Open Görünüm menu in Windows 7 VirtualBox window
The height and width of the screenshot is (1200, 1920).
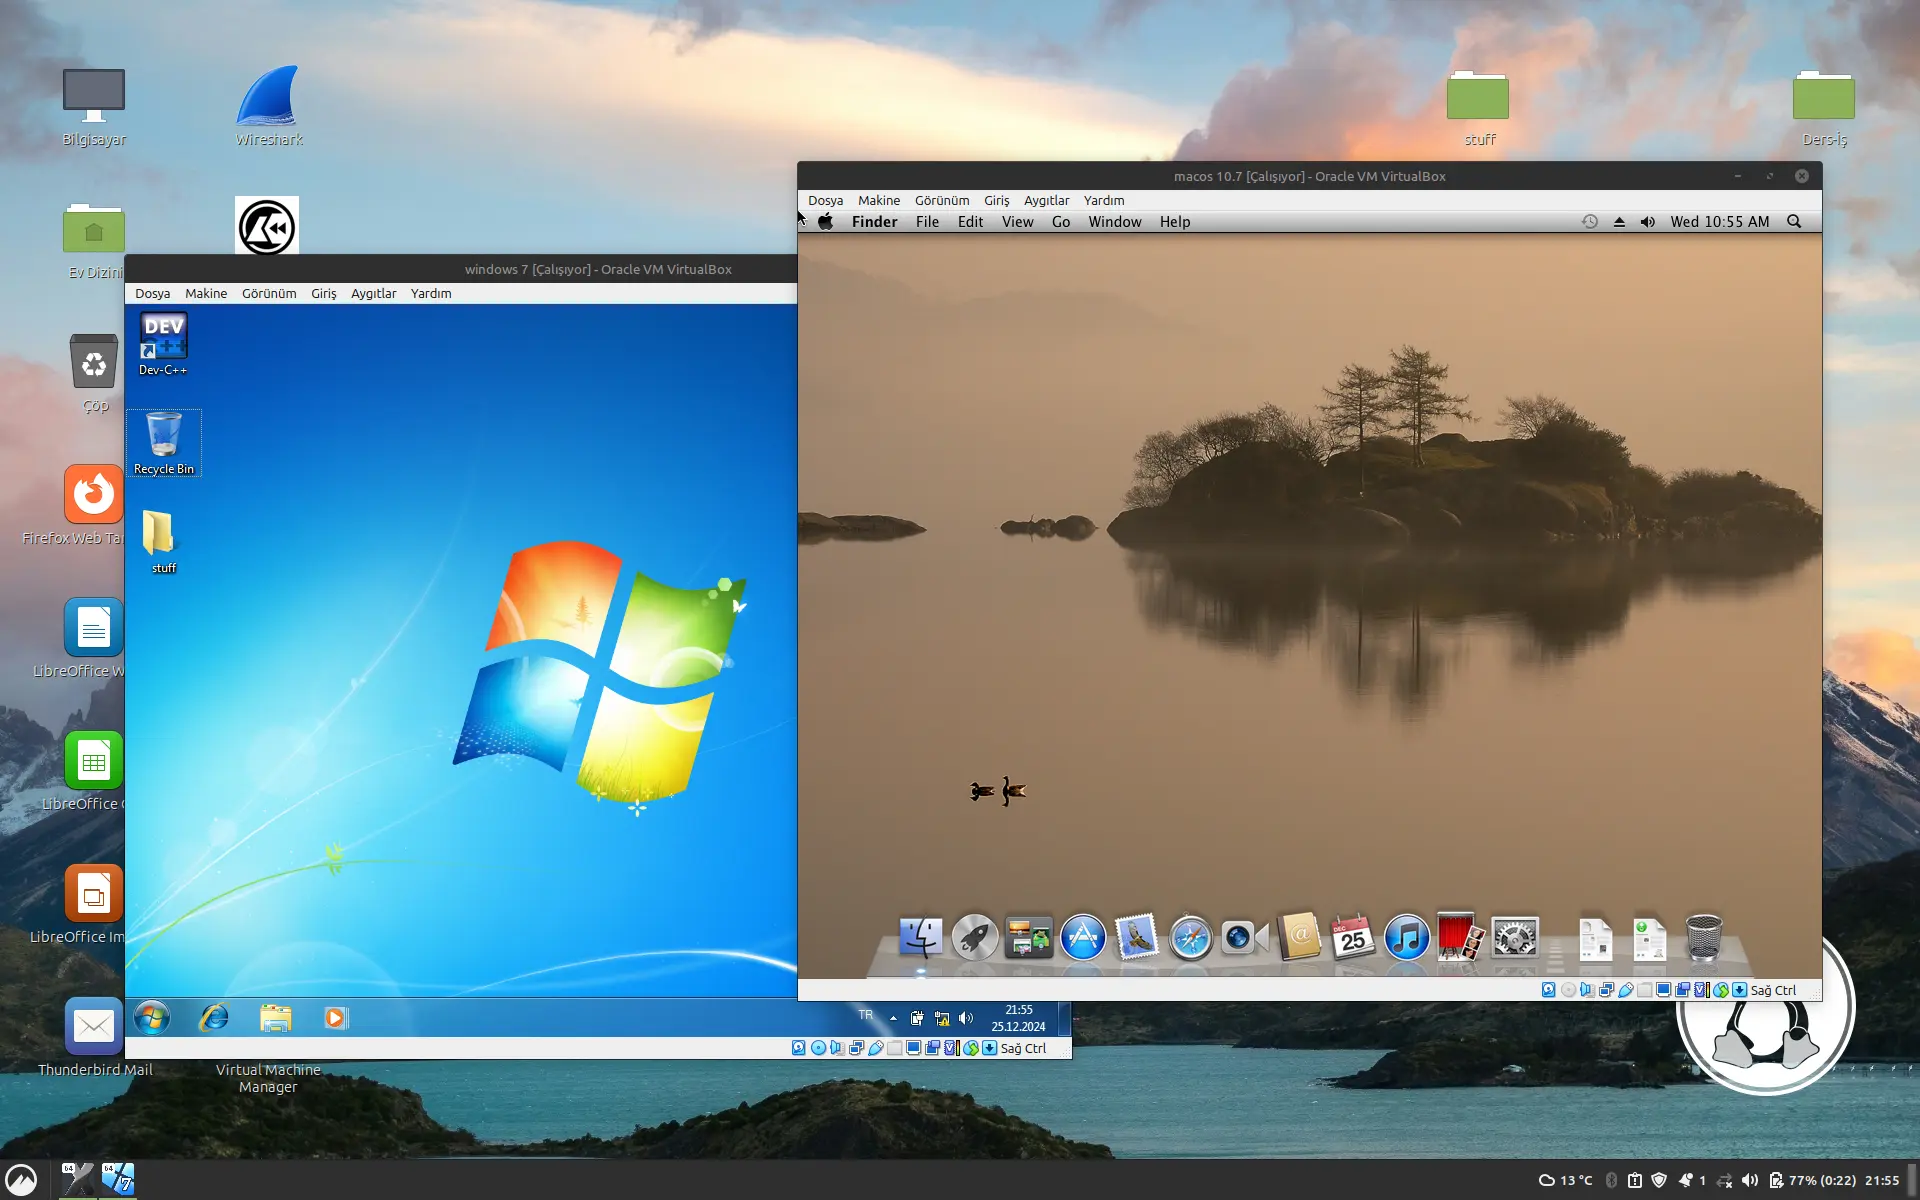click(x=269, y=293)
